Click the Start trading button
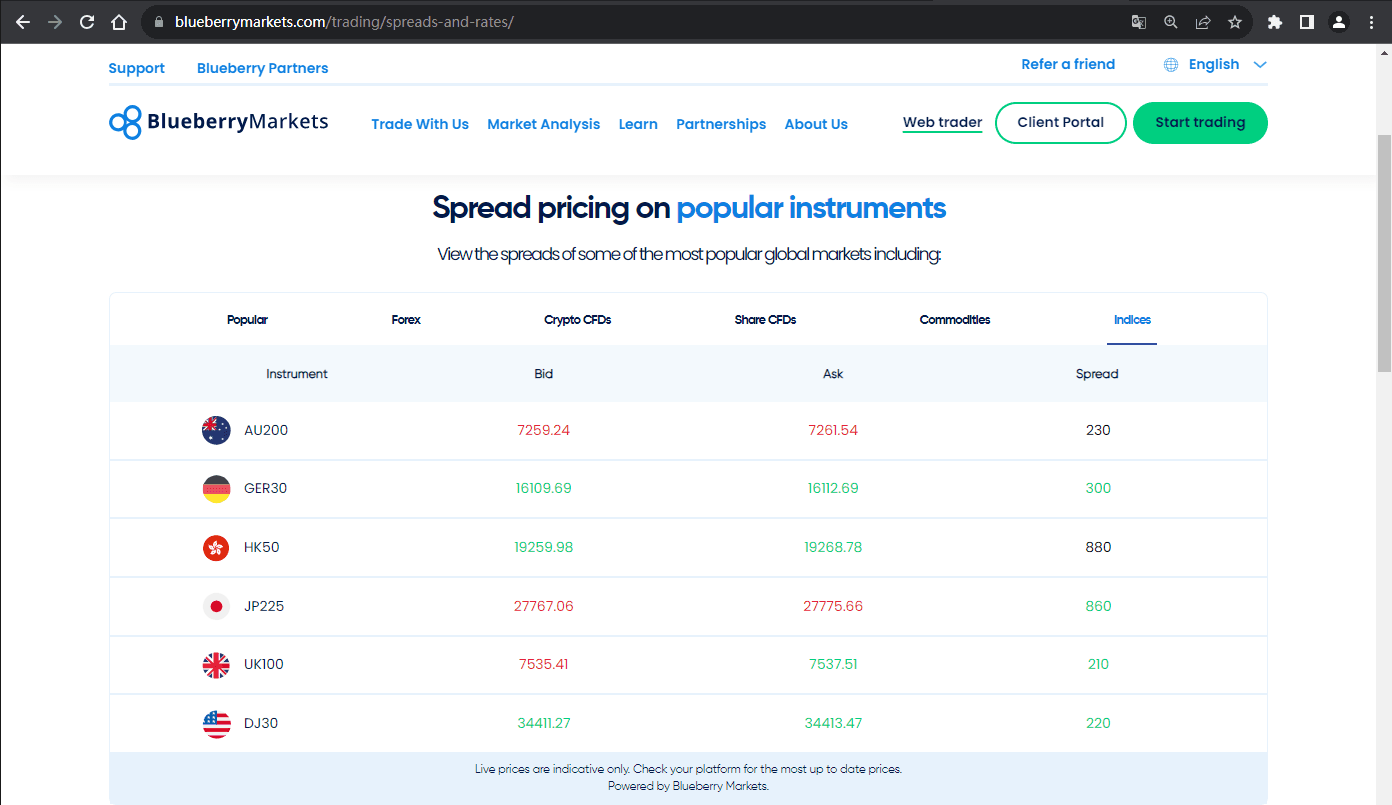Screen dimensions: 1392x805 pyautogui.click(x=1200, y=123)
